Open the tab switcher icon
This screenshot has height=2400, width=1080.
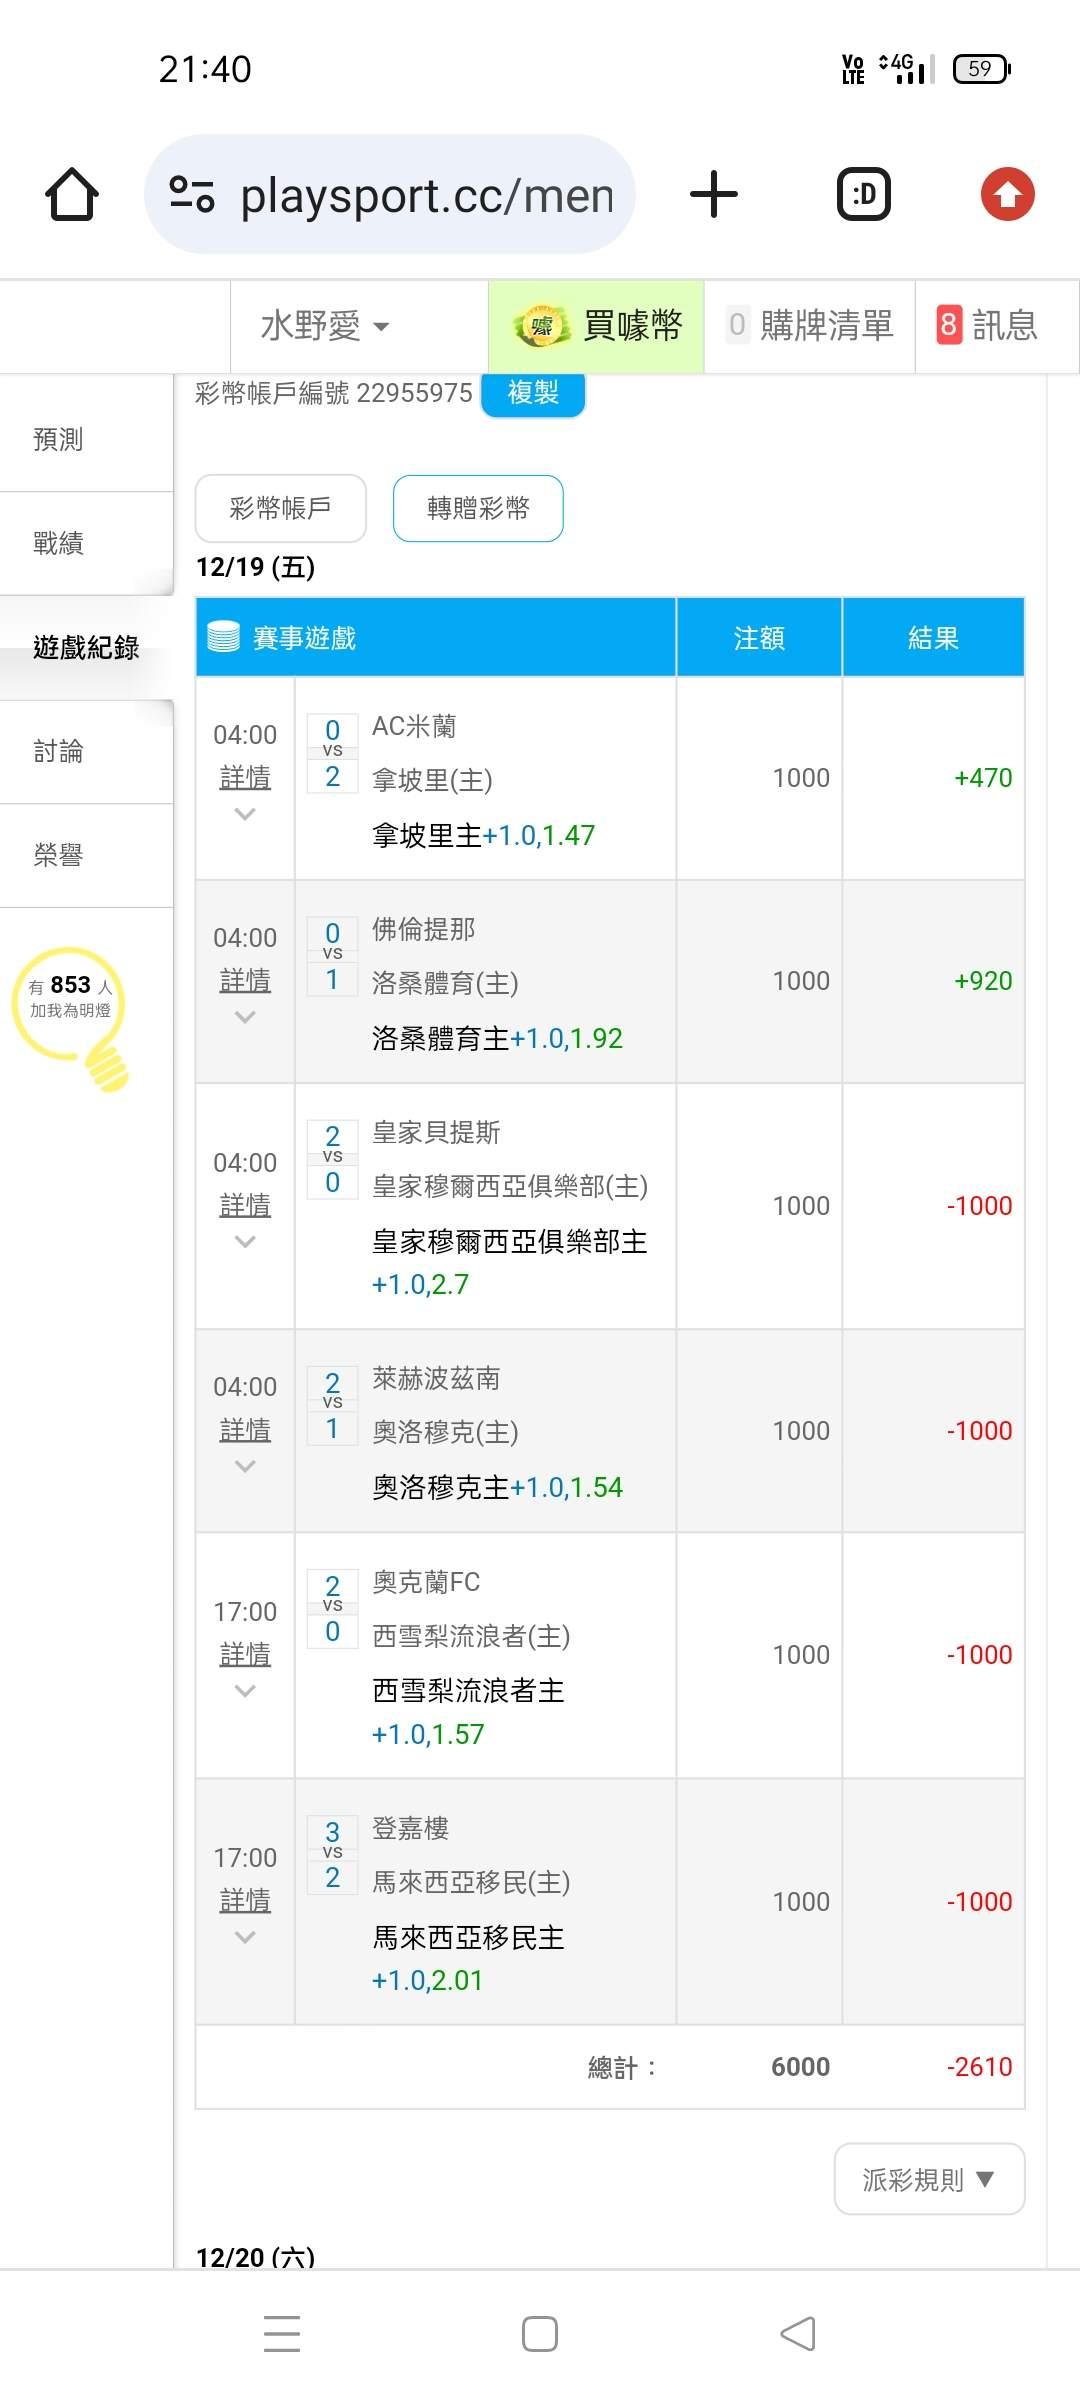863,194
